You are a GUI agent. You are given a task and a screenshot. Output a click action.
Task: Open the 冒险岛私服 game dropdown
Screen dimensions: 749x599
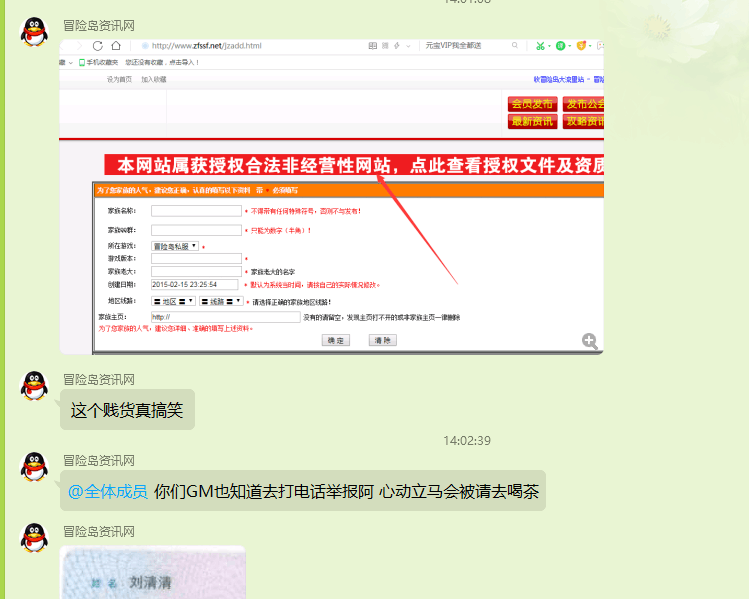[x=174, y=246]
